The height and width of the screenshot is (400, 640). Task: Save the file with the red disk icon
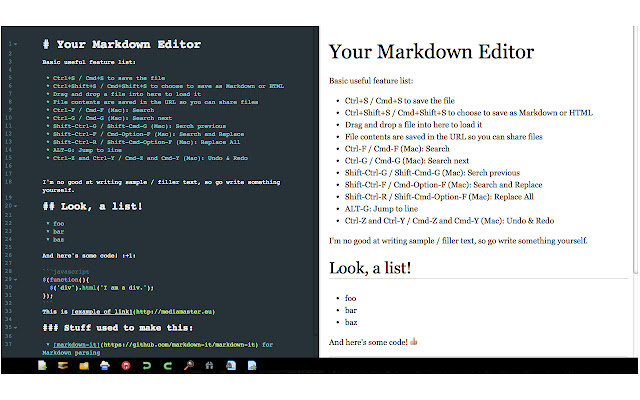click(126, 366)
